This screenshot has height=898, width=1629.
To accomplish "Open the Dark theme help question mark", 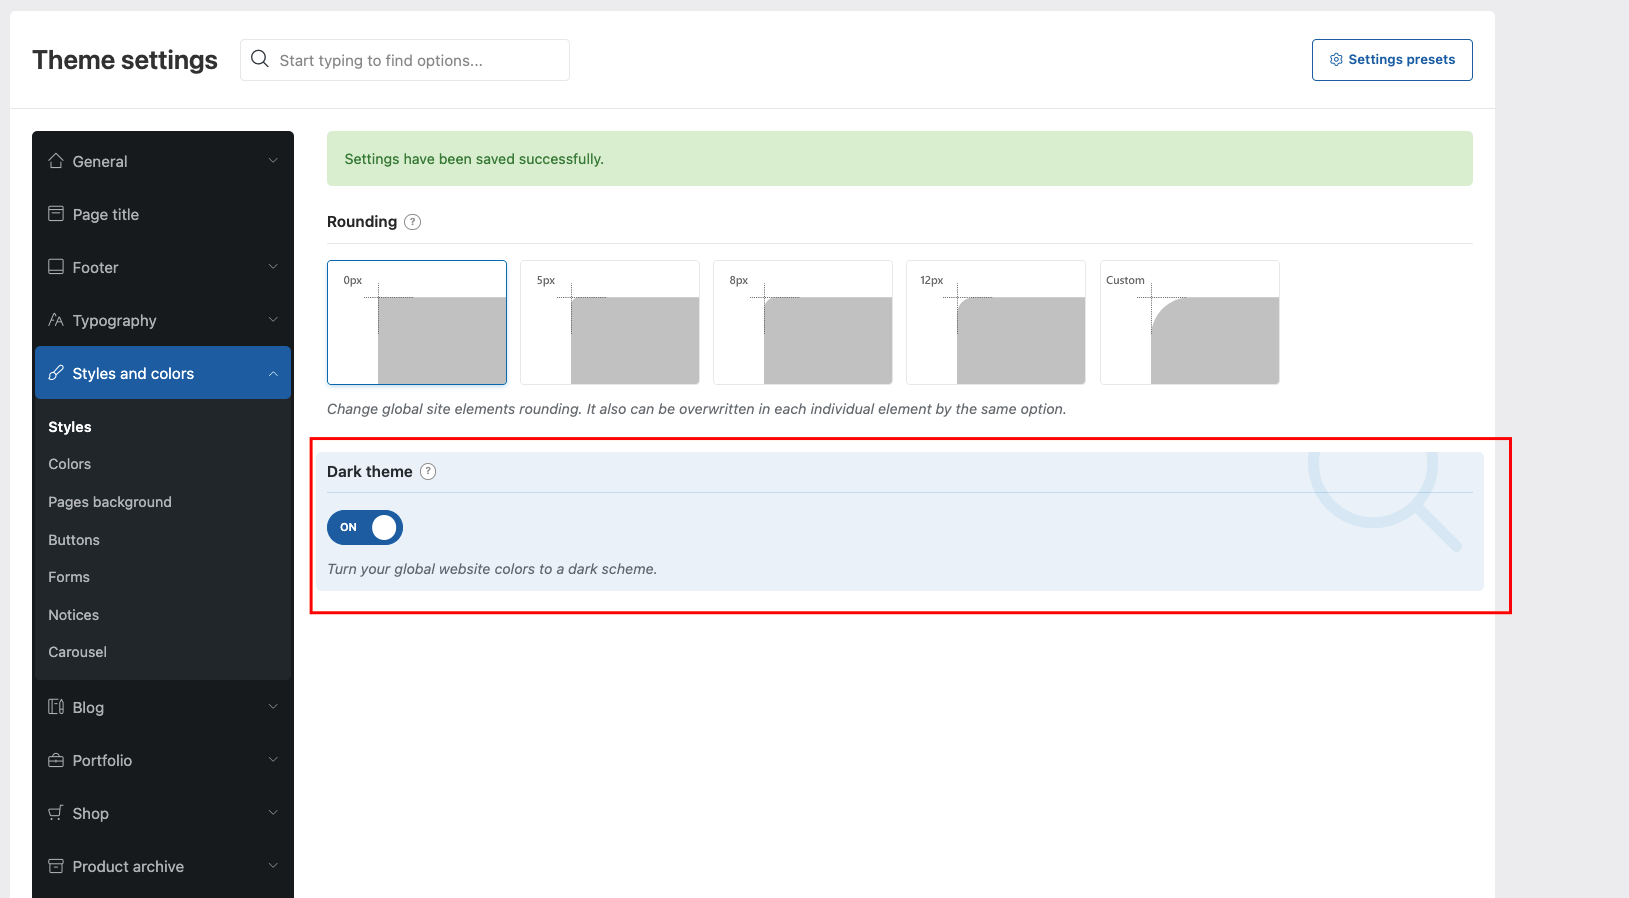I will coord(428,472).
